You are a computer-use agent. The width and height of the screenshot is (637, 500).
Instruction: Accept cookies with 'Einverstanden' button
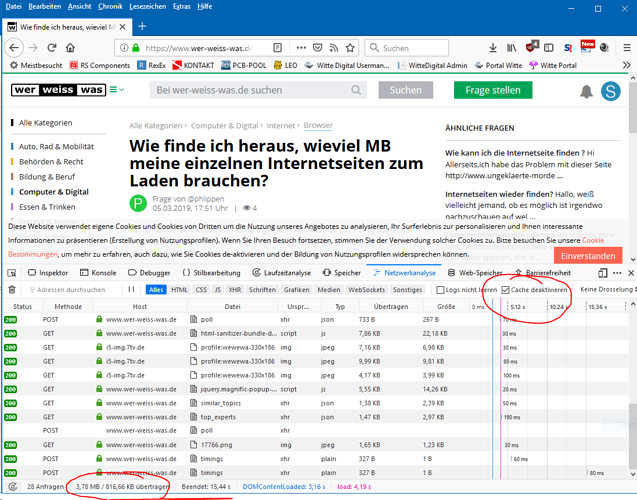click(x=588, y=256)
